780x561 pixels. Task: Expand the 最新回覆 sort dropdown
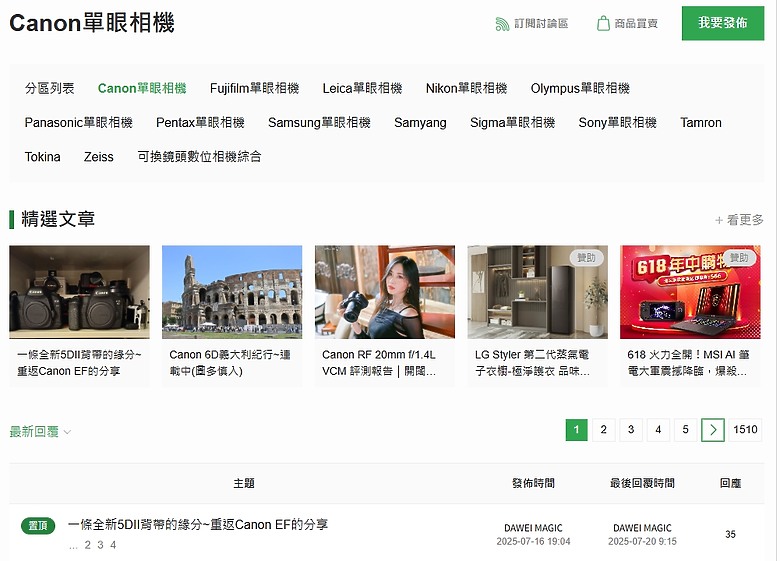pyautogui.click(x=40, y=431)
